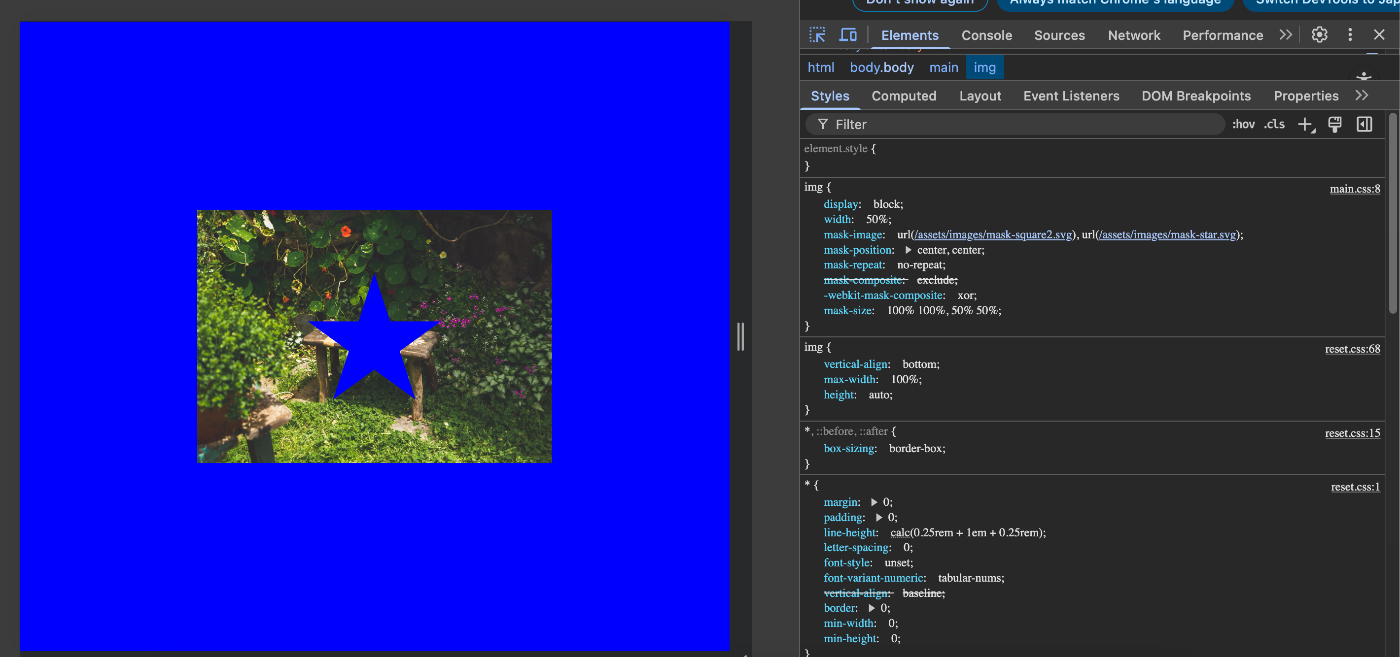Select the Layout sub-tab
1400x657 pixels.
pyautogui.click(x=980, y=96)
